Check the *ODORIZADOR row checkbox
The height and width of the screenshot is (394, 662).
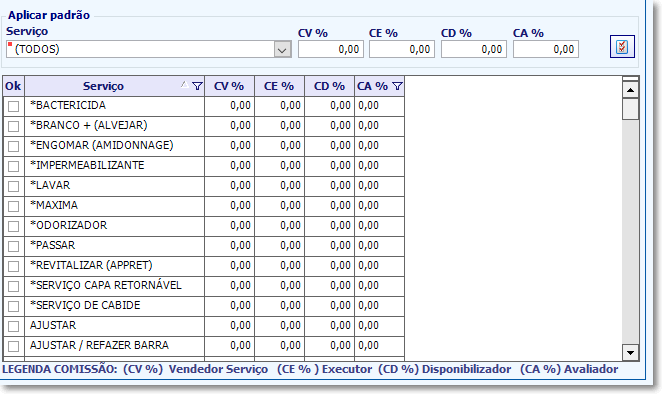[x=14, y=226]
